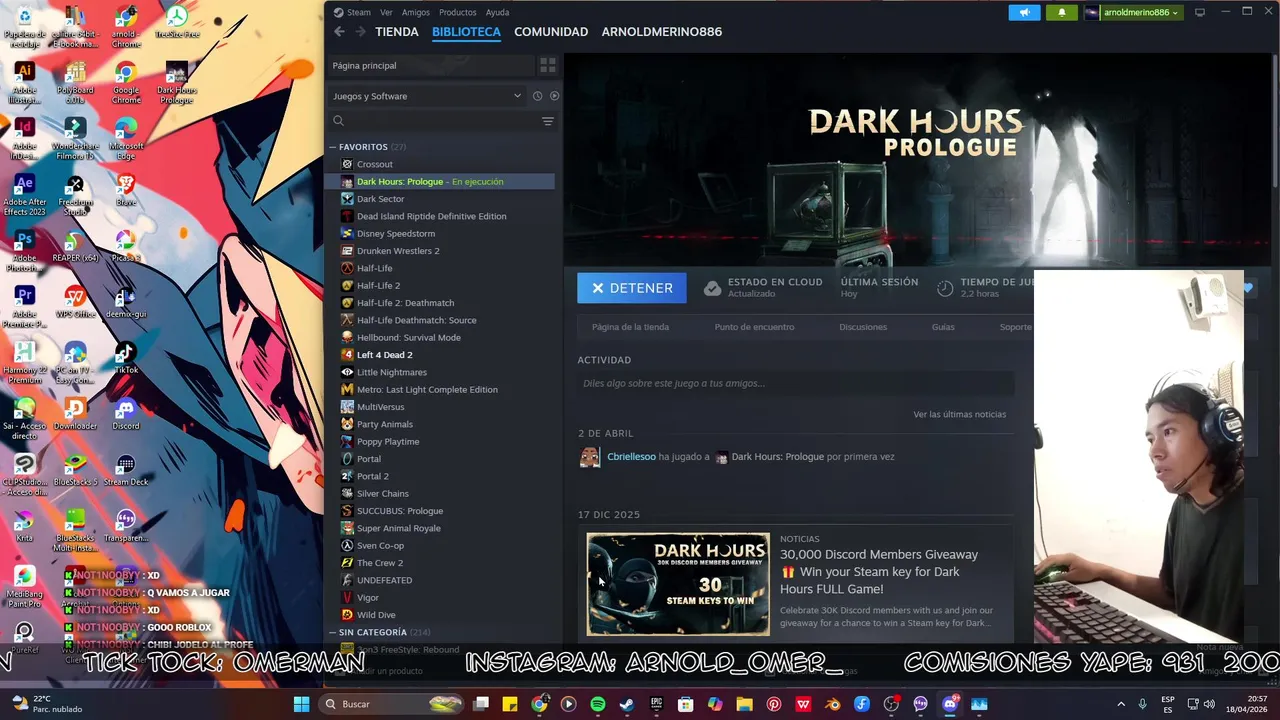The image size is (1280, 720).
Task: Open the 30K Discord giveaway news thumbnail
Action: click(x=678, y=584)
